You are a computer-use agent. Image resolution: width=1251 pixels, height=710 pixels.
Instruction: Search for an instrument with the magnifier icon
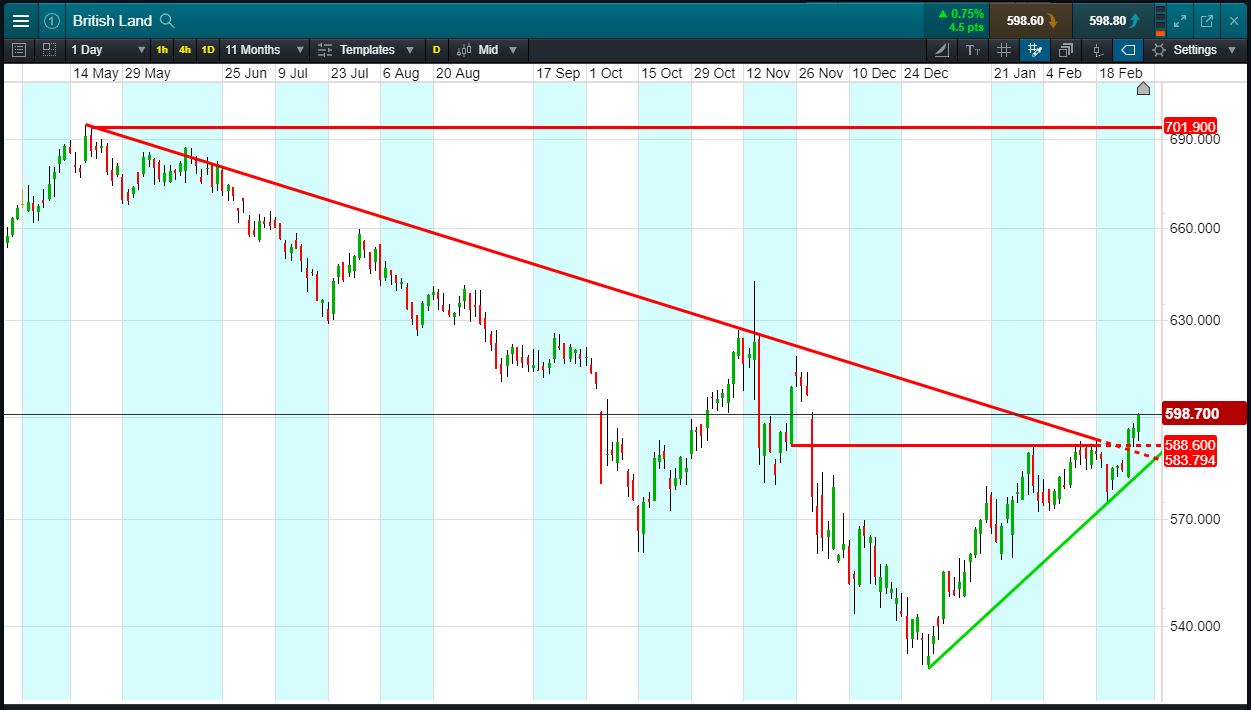click(x=167, y=20)
